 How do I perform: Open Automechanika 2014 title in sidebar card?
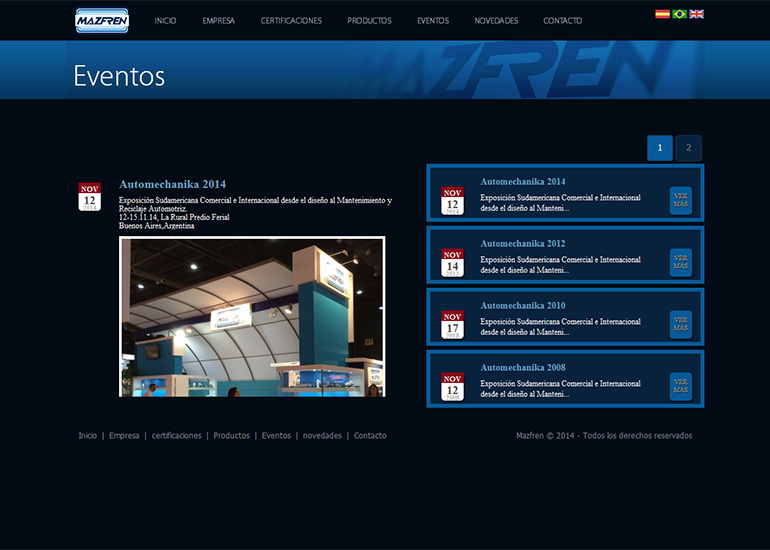(523, 181)
